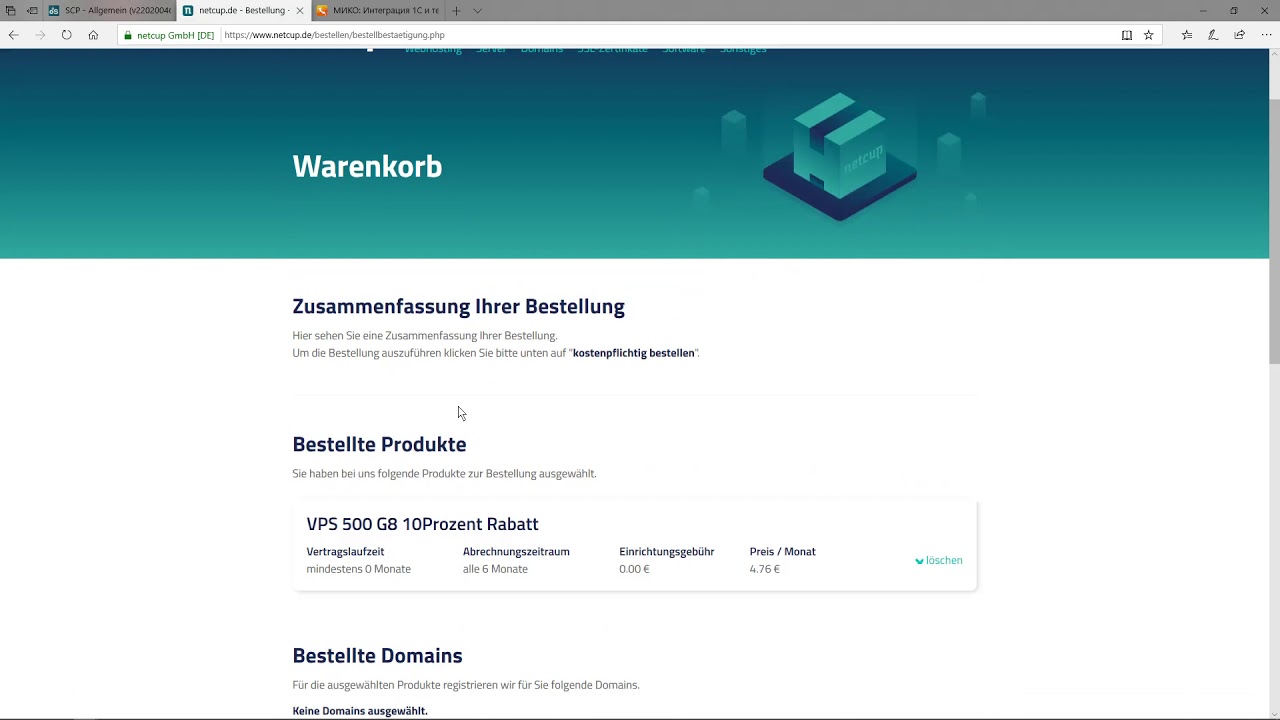Click the bold text kostenpflichtig bestellen

[x=634, y=353]
